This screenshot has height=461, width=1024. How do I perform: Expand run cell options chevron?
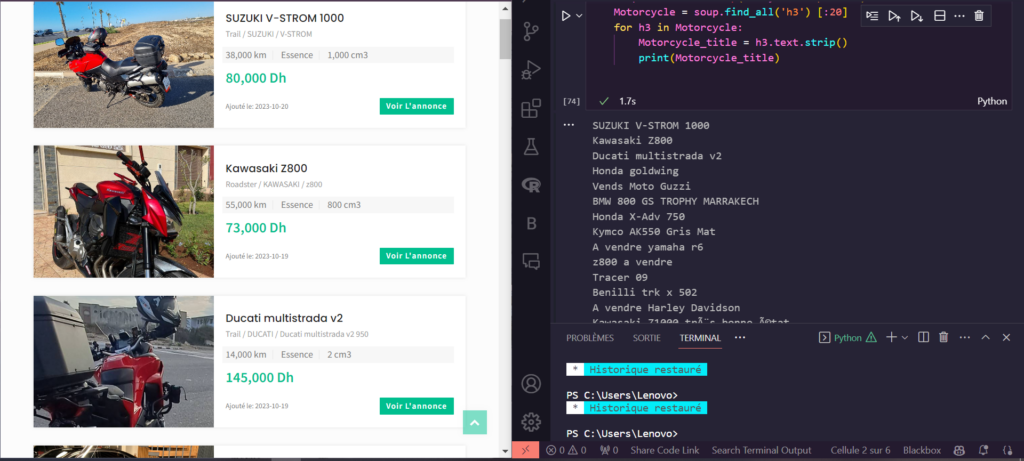pos(579,16)
